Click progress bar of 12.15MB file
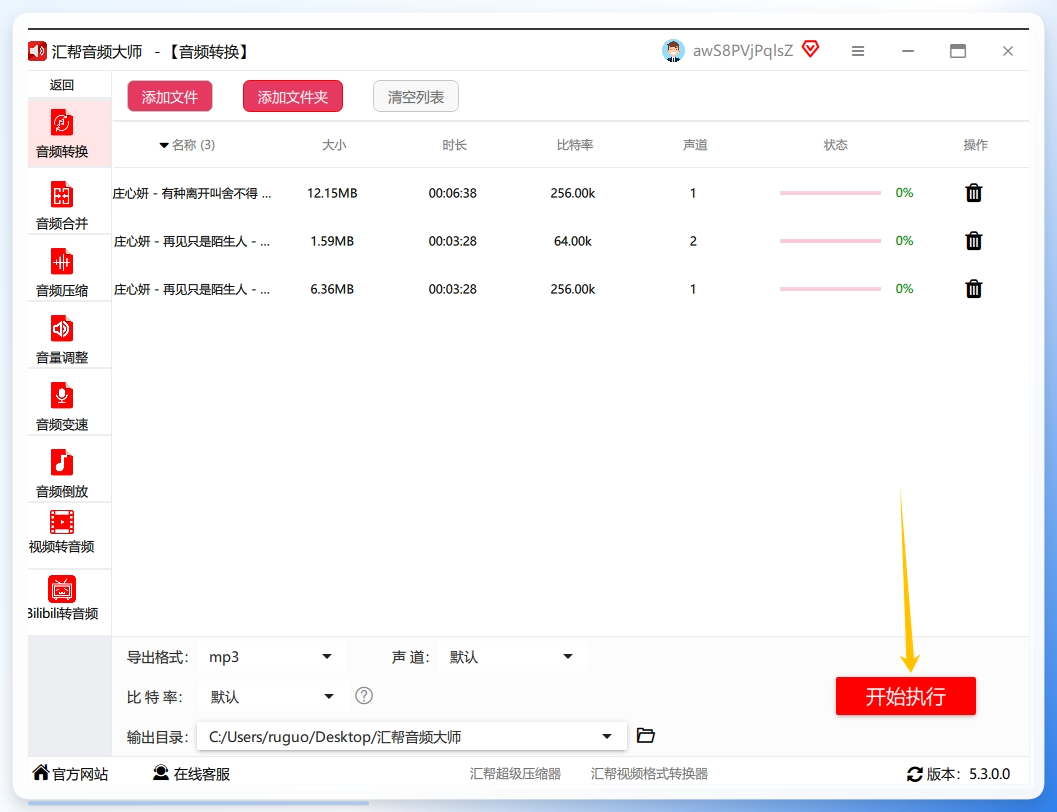 click(x=830, y=193)
